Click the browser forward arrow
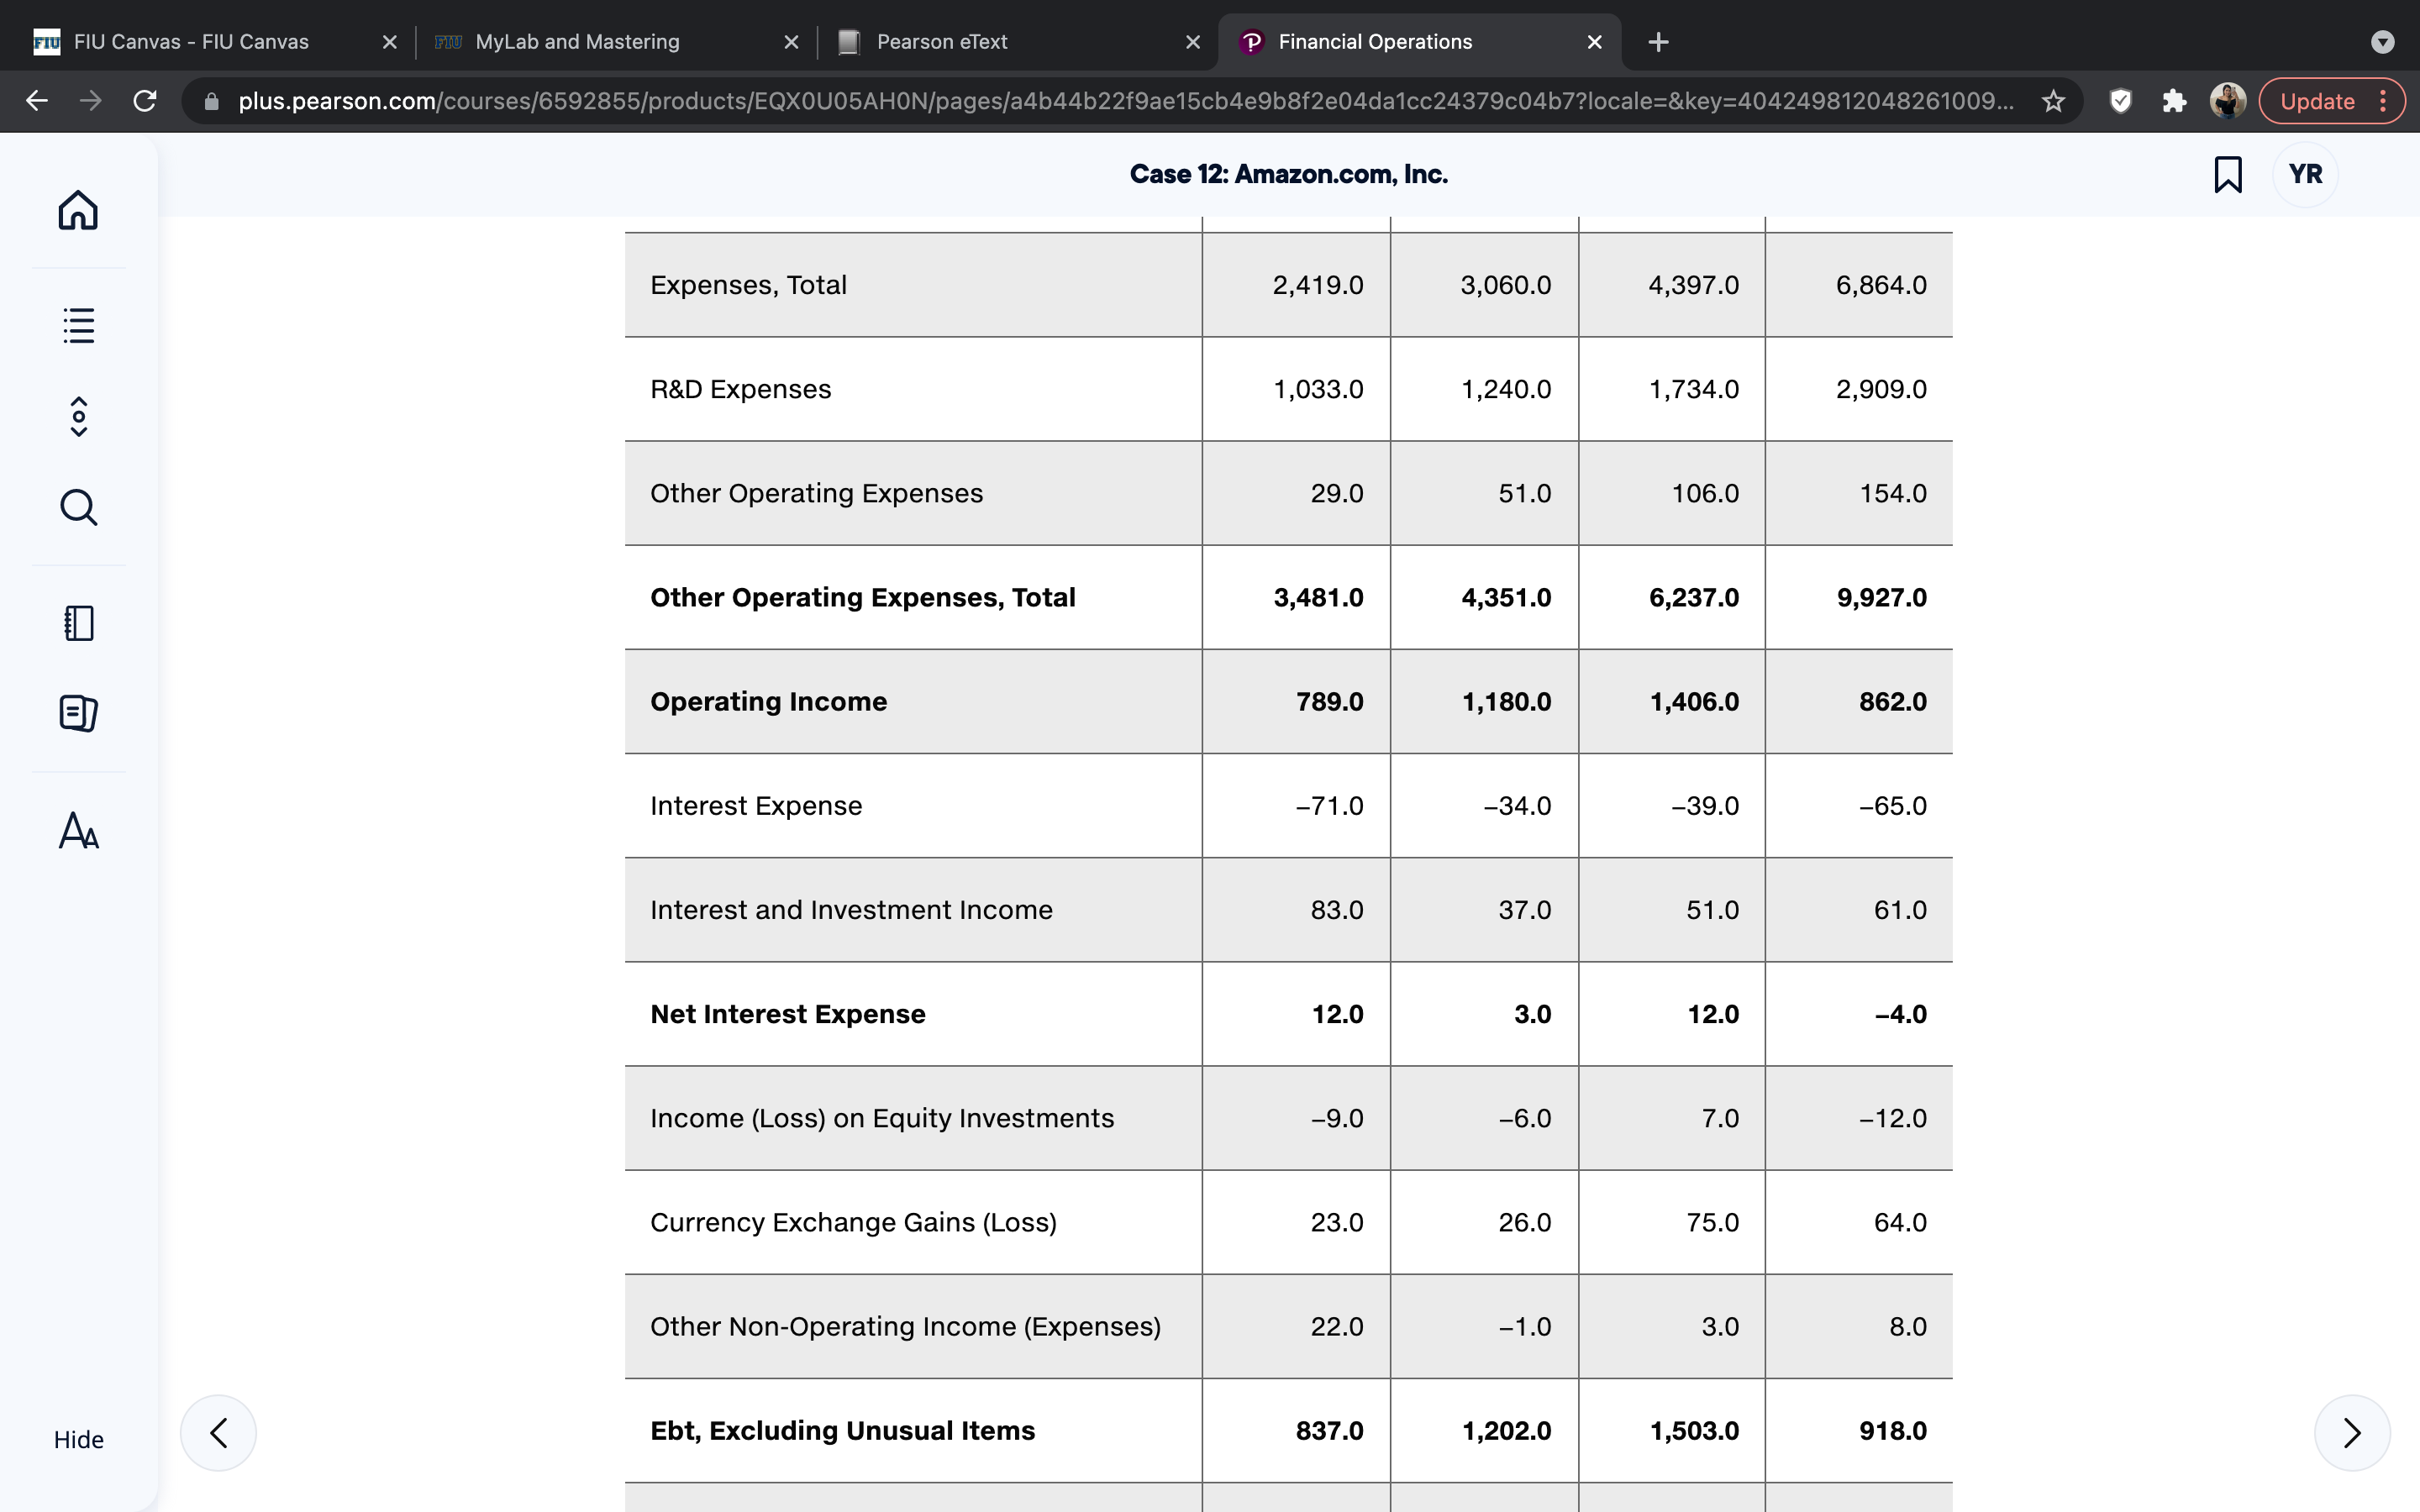Image resolution: width=2420 pixels, height=1512 pixels. (91, 101)
